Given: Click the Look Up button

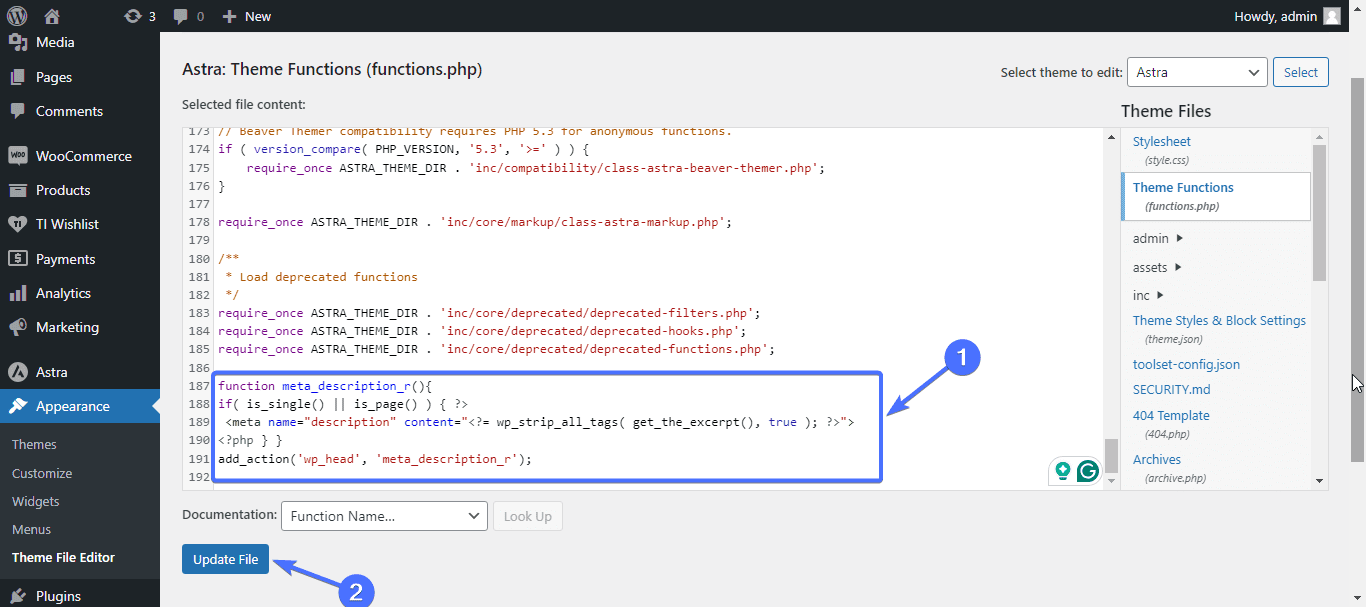Looking at the screenshot, I should [x=528, y=516].
